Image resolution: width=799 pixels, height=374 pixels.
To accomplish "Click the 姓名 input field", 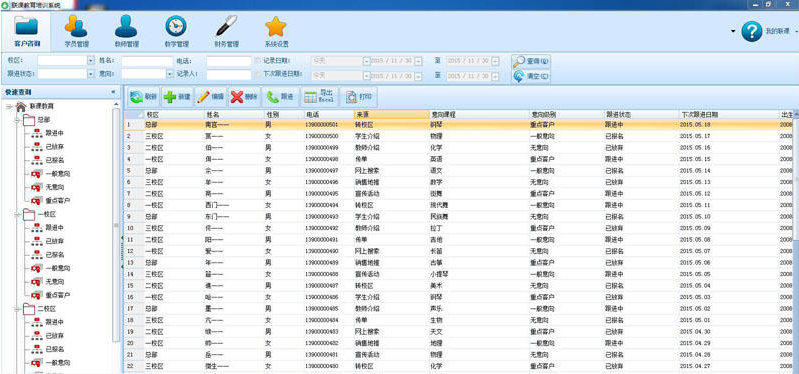I will pos(147,61).
